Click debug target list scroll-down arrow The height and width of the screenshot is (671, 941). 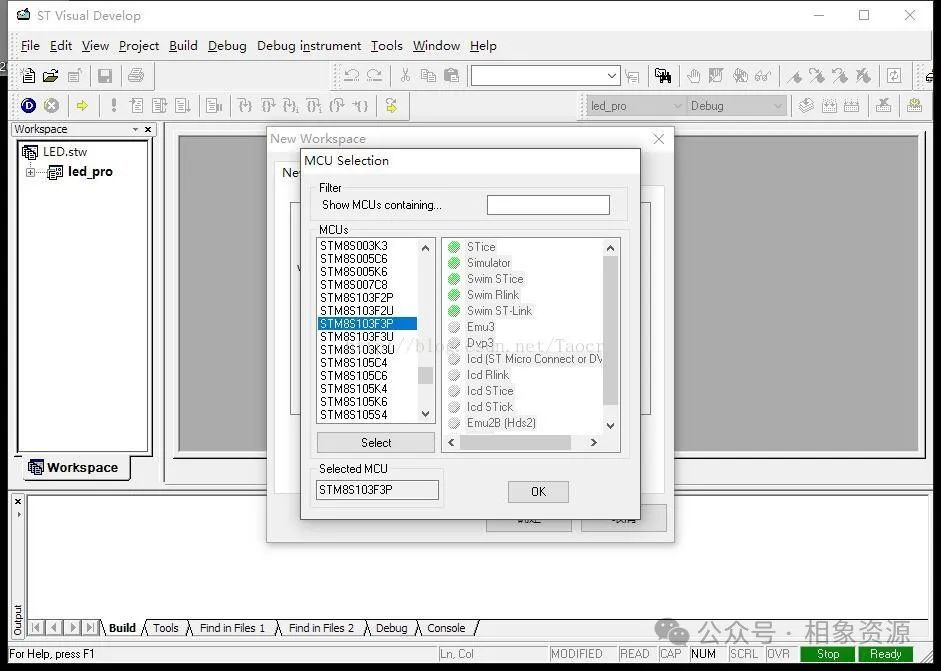[x=610, y=426]
